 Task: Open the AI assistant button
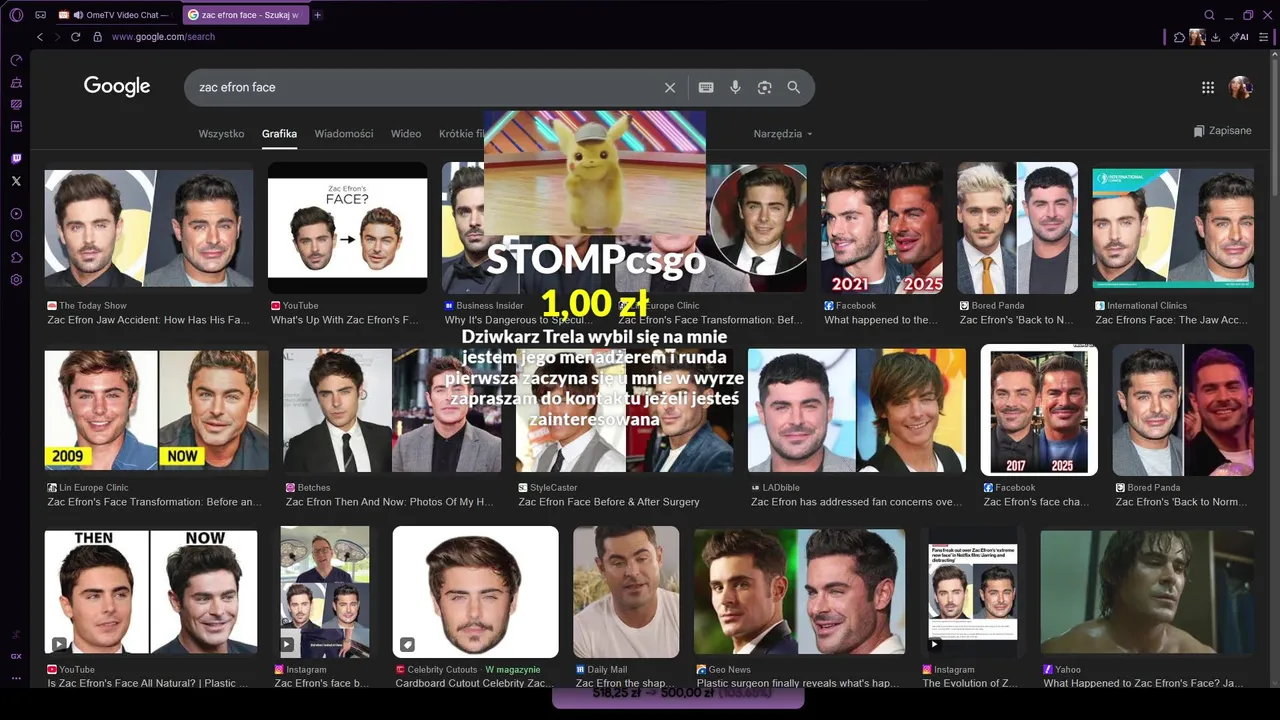(1239, 37)
